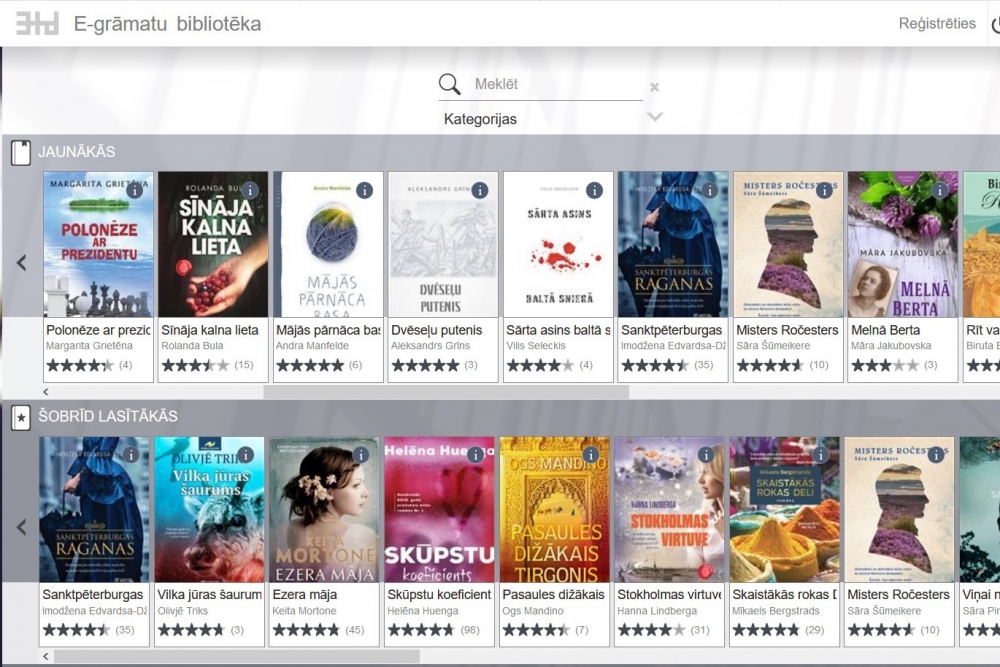
Task: Open info for Pasaules dižākais tirgonis
Action: tap(591, 455)
